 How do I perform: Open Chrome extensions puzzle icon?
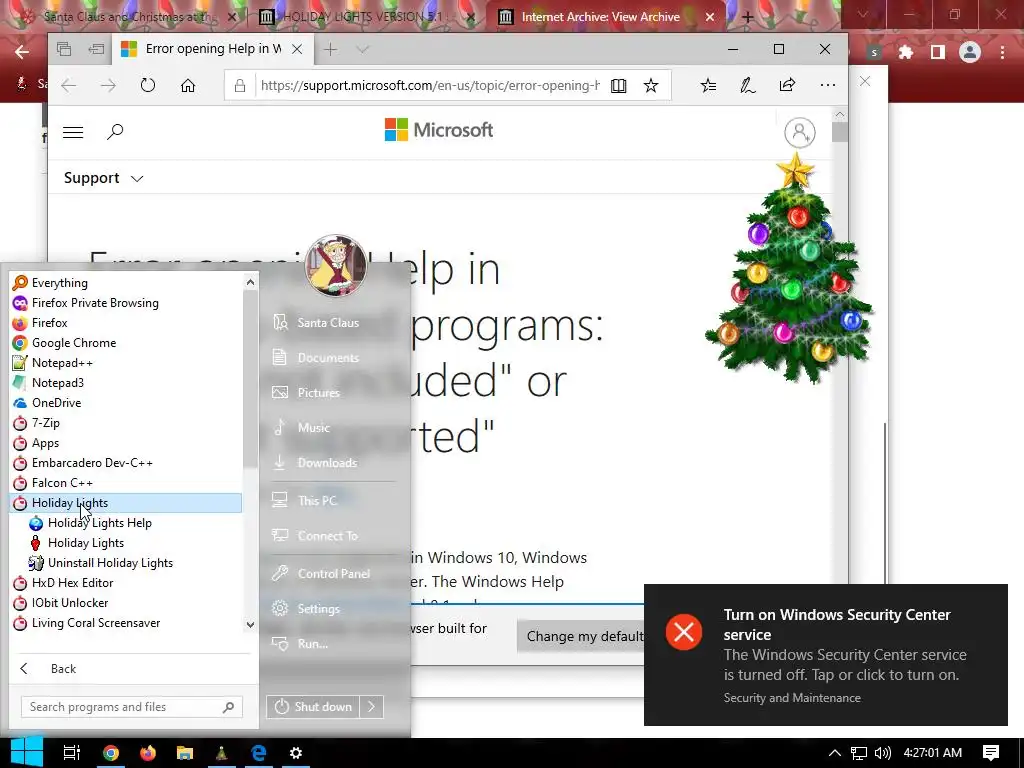coord(905,52)
